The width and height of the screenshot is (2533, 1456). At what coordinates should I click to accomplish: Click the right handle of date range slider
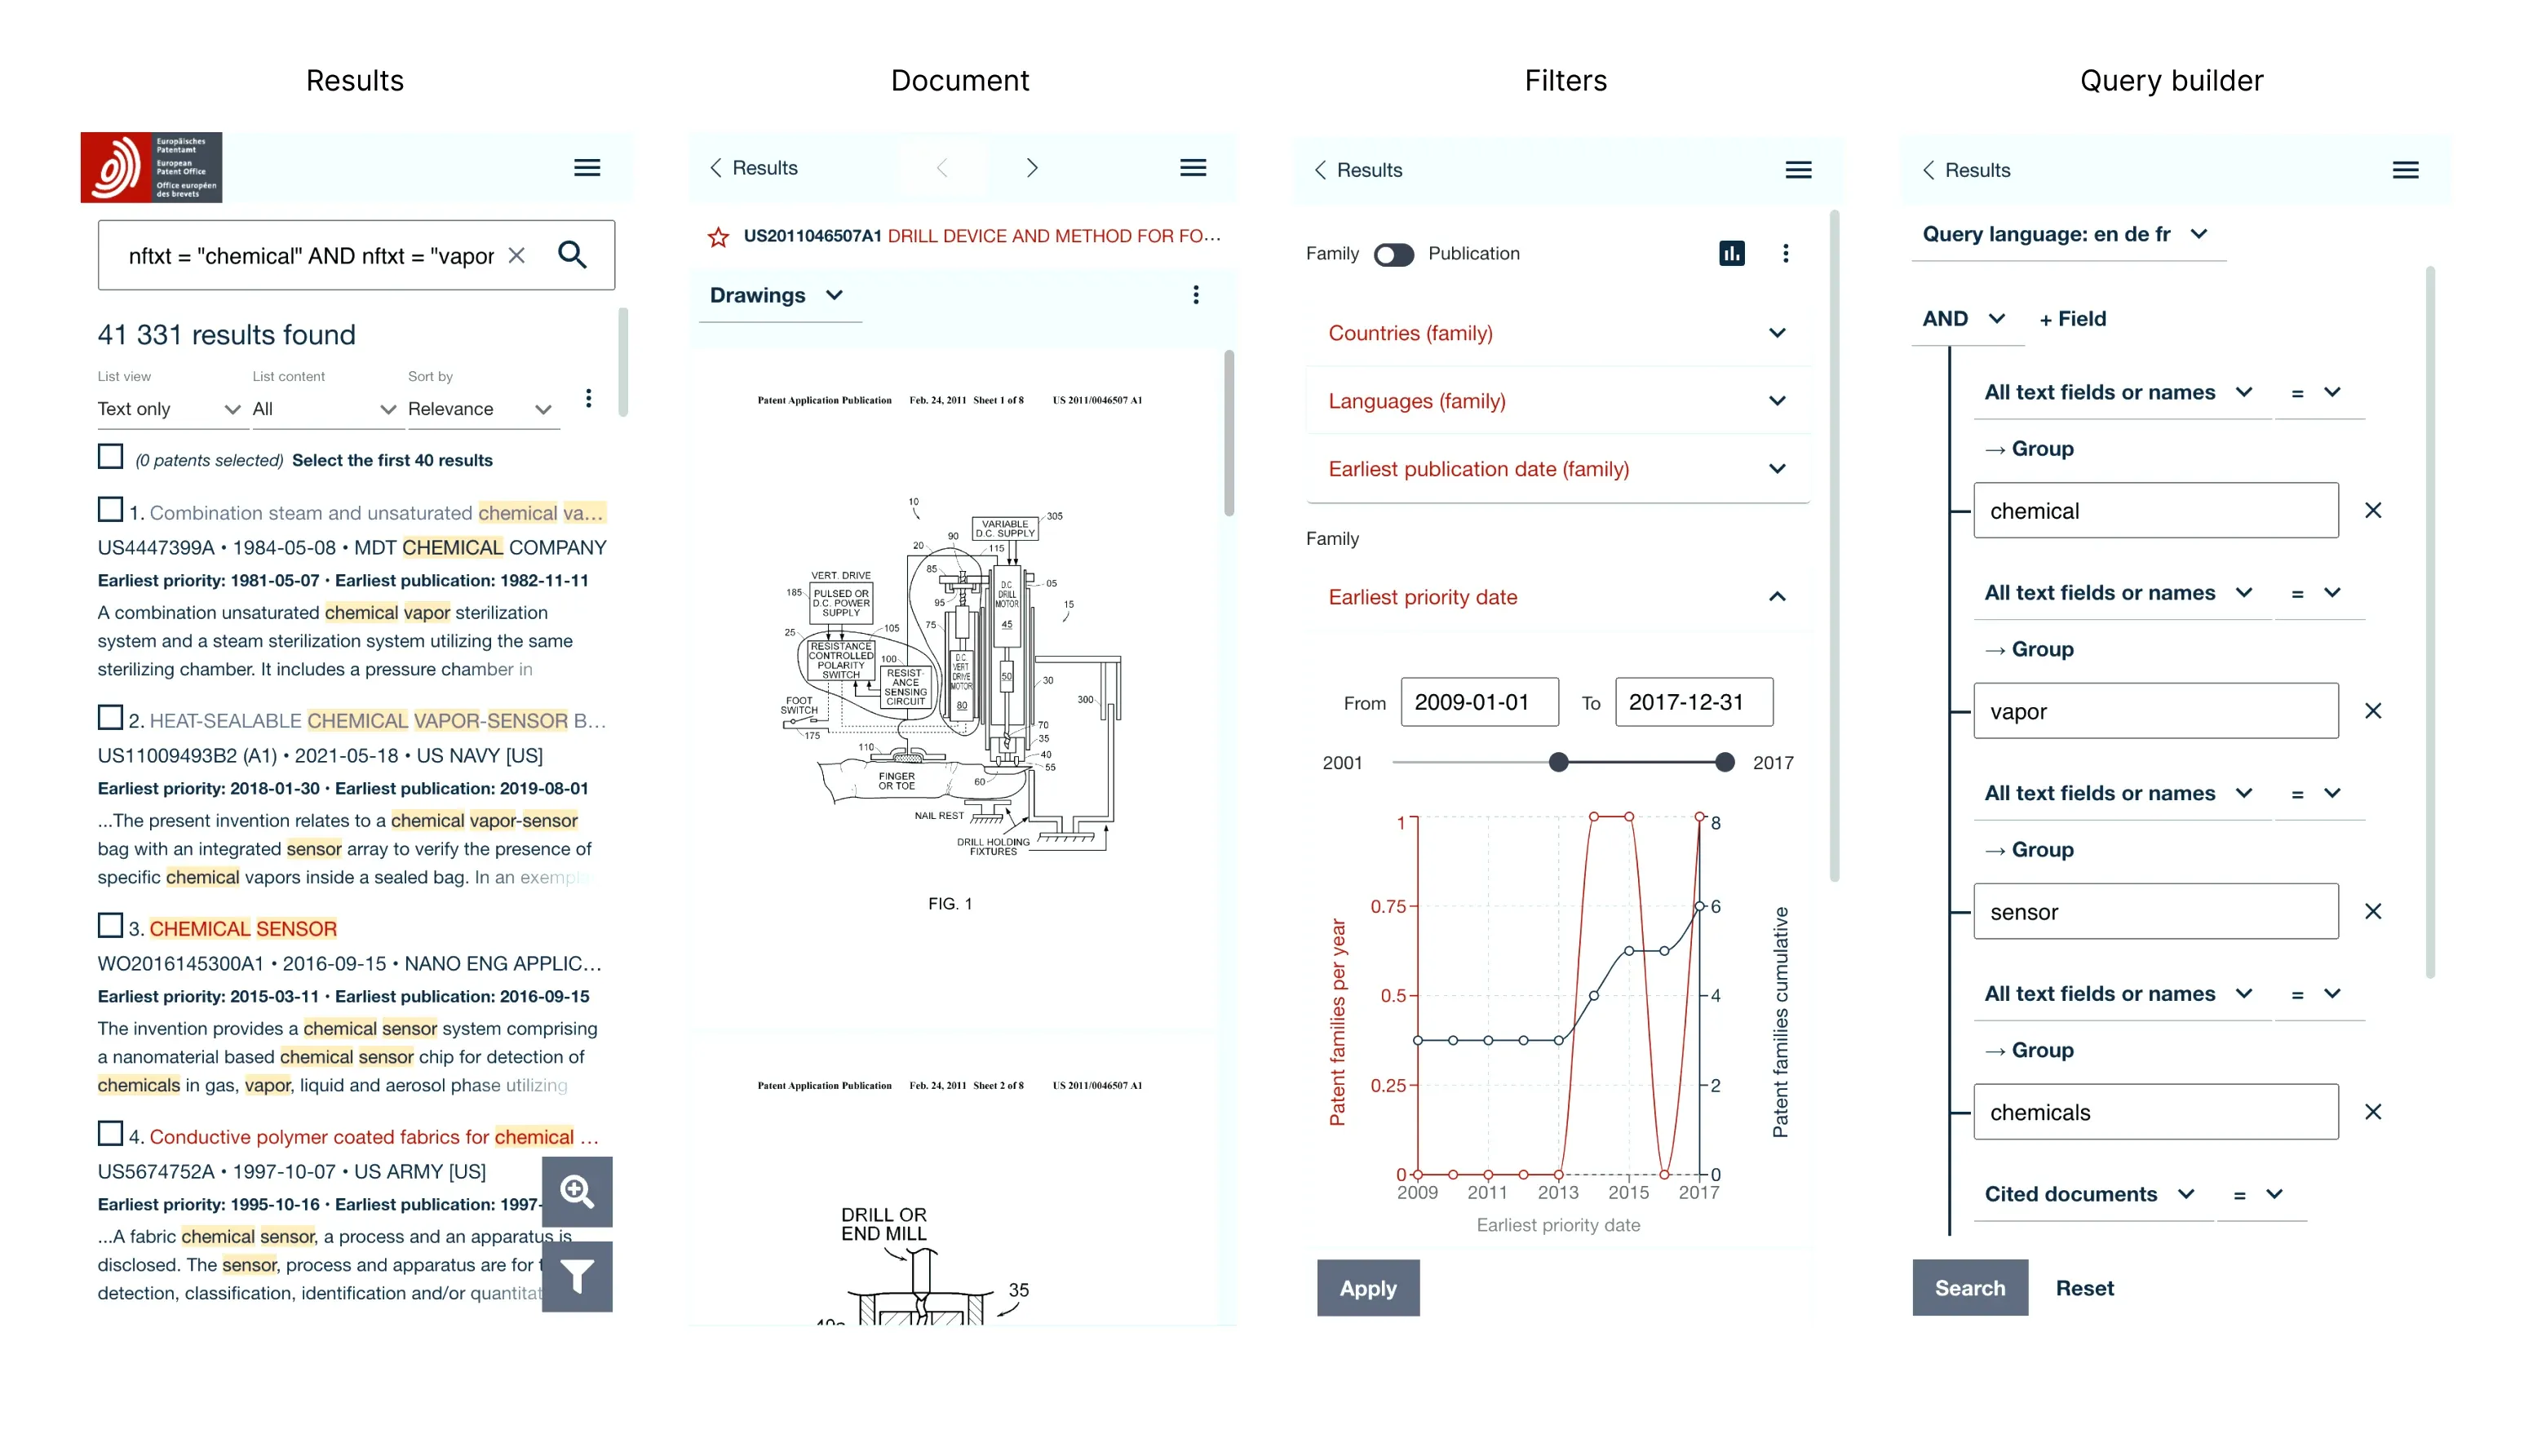pyautogui.click(x=1724, y=763)
